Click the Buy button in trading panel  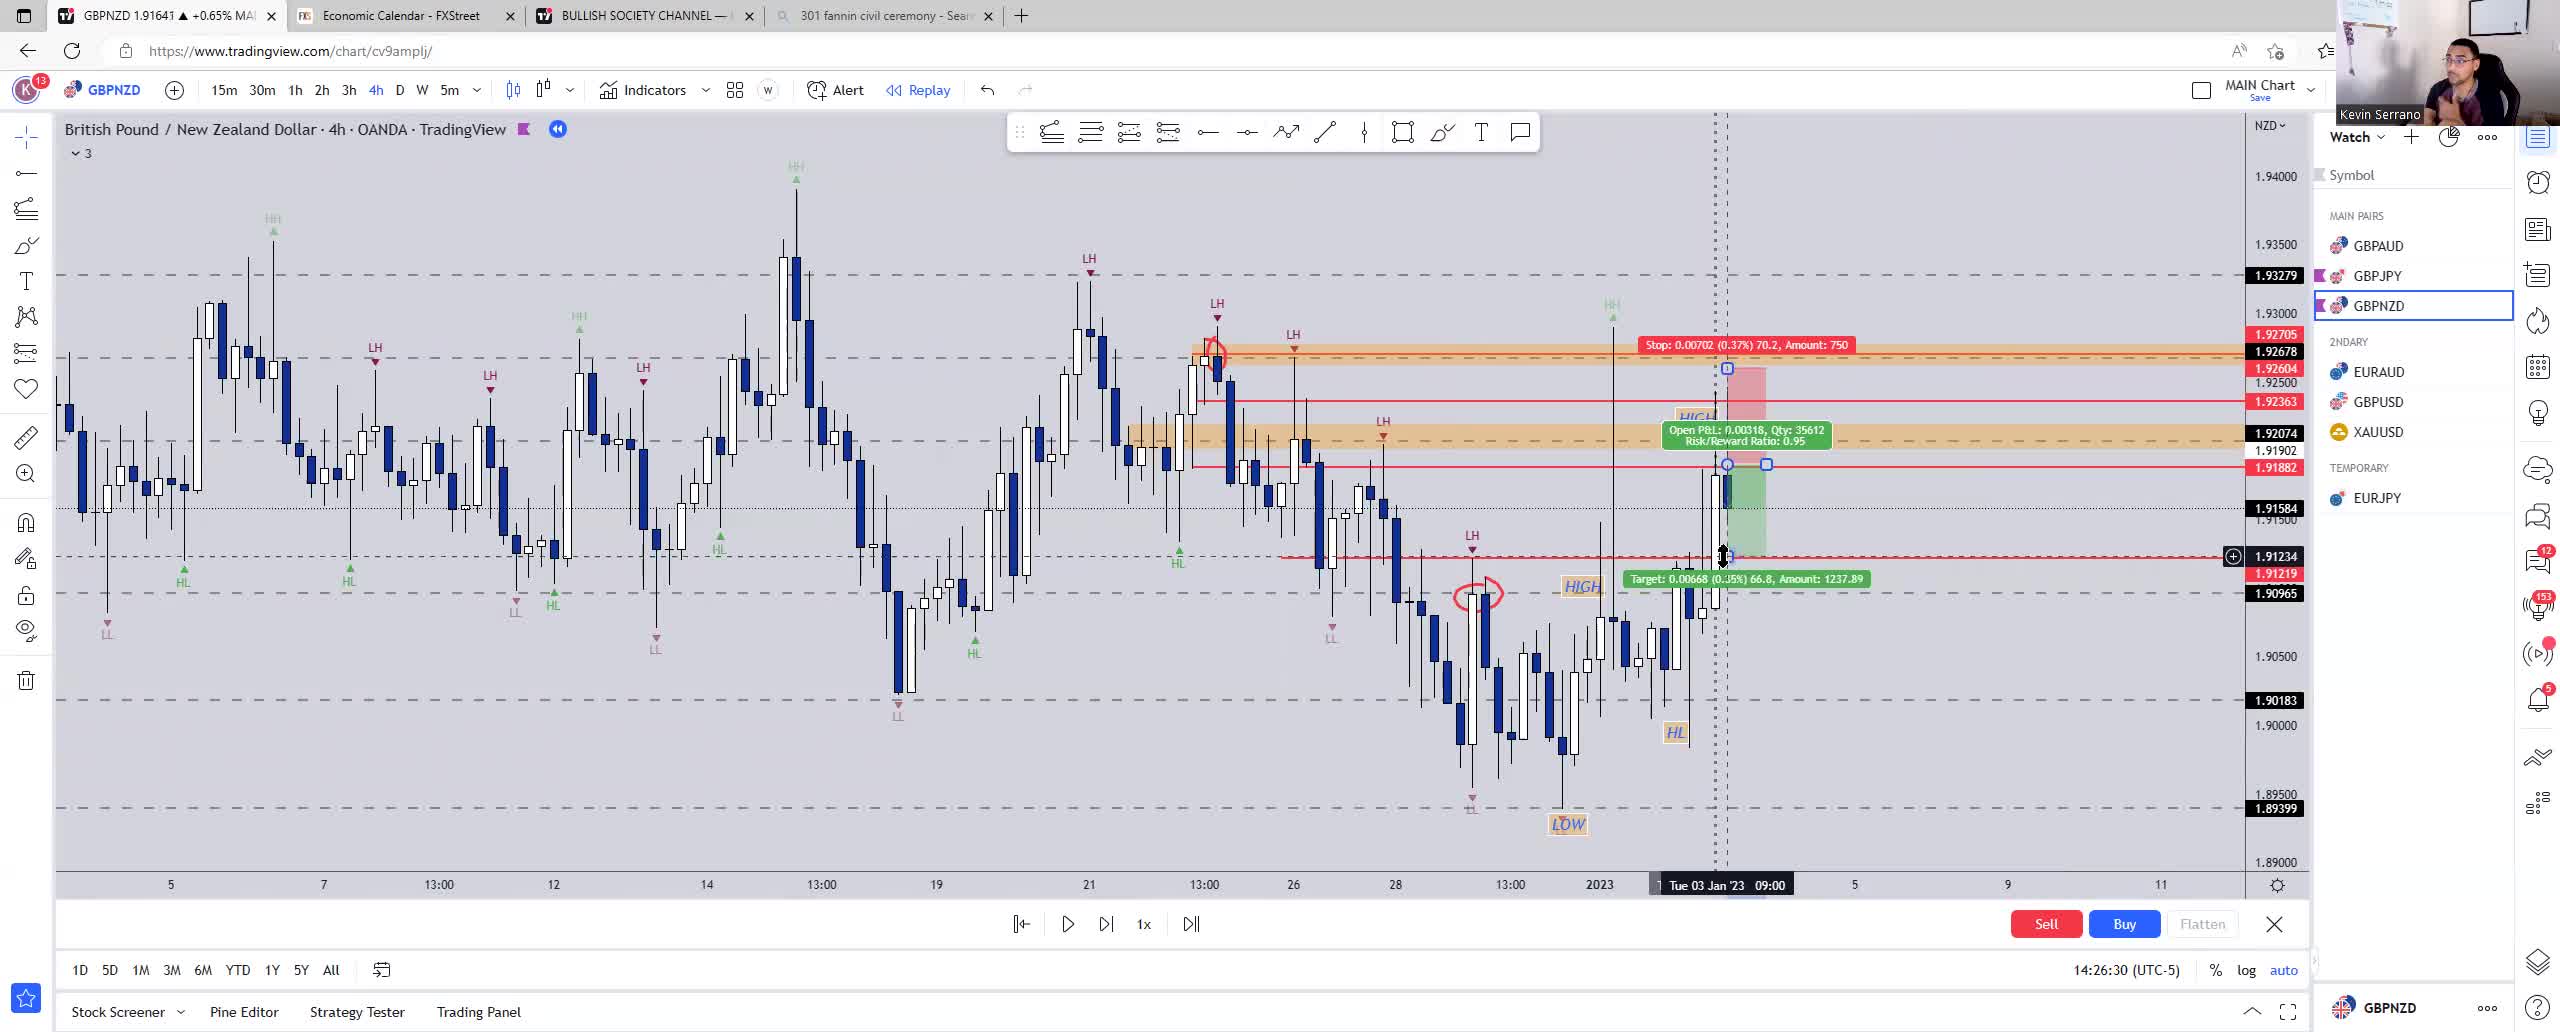click(2124, 924)
